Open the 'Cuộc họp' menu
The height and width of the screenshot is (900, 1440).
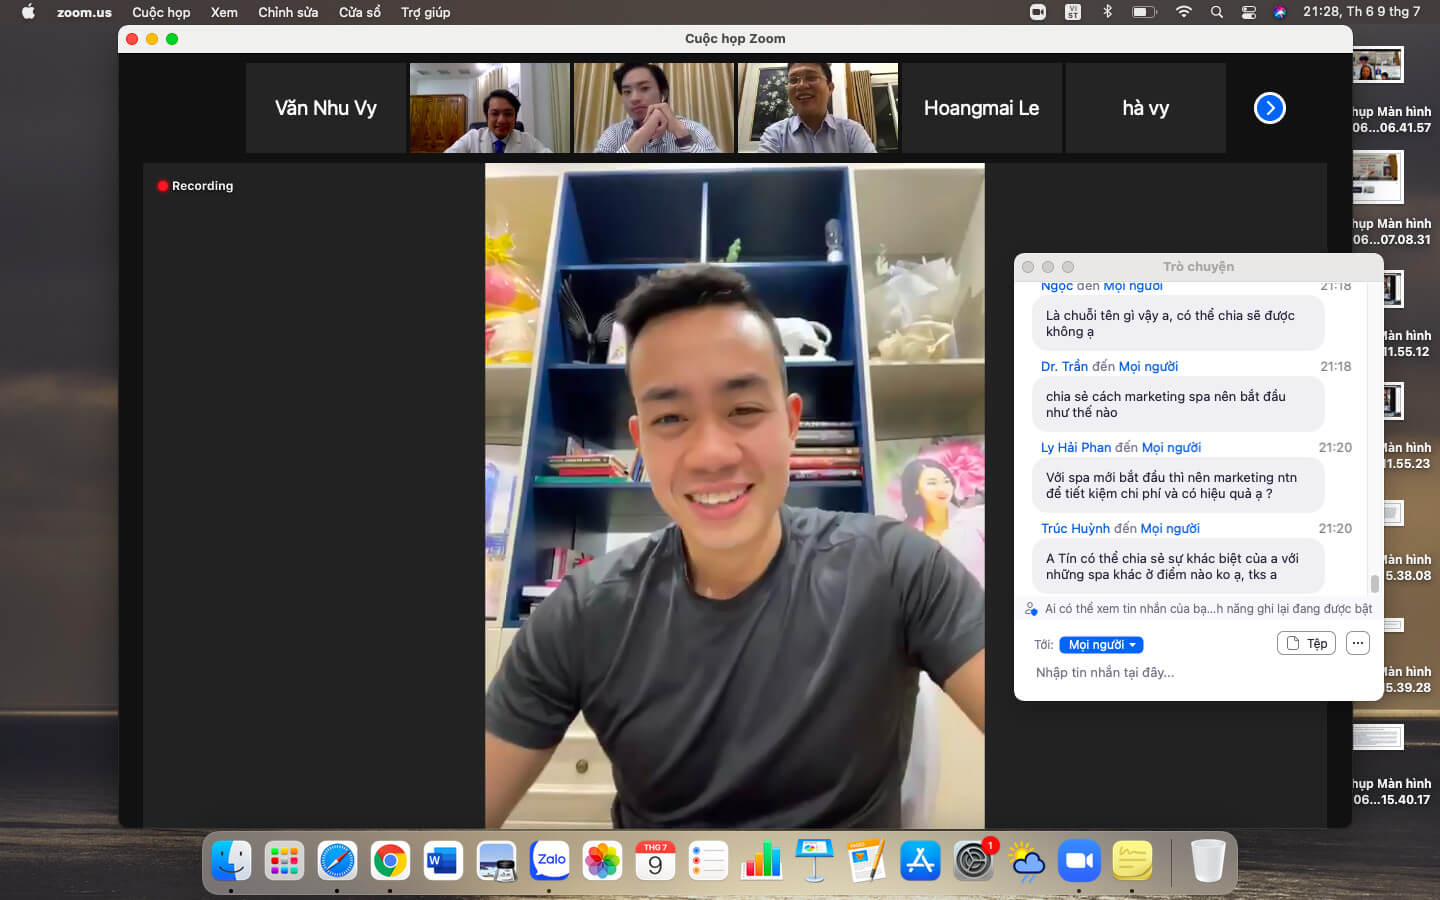(161, 12)
